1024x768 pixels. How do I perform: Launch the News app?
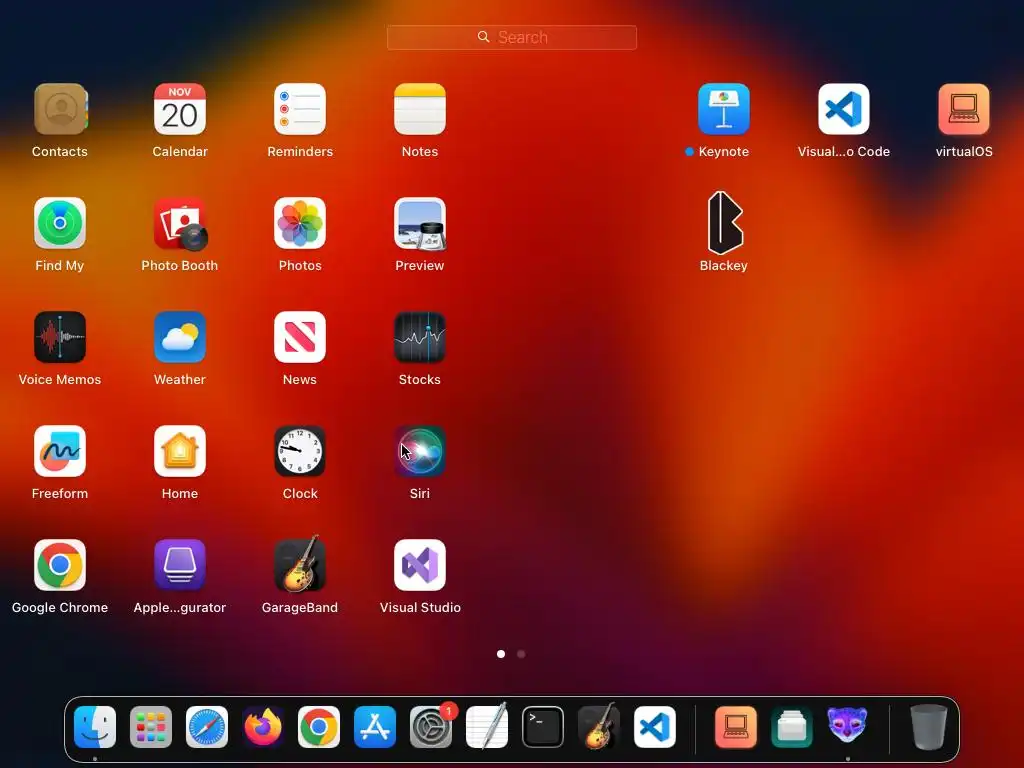(300, 337)
